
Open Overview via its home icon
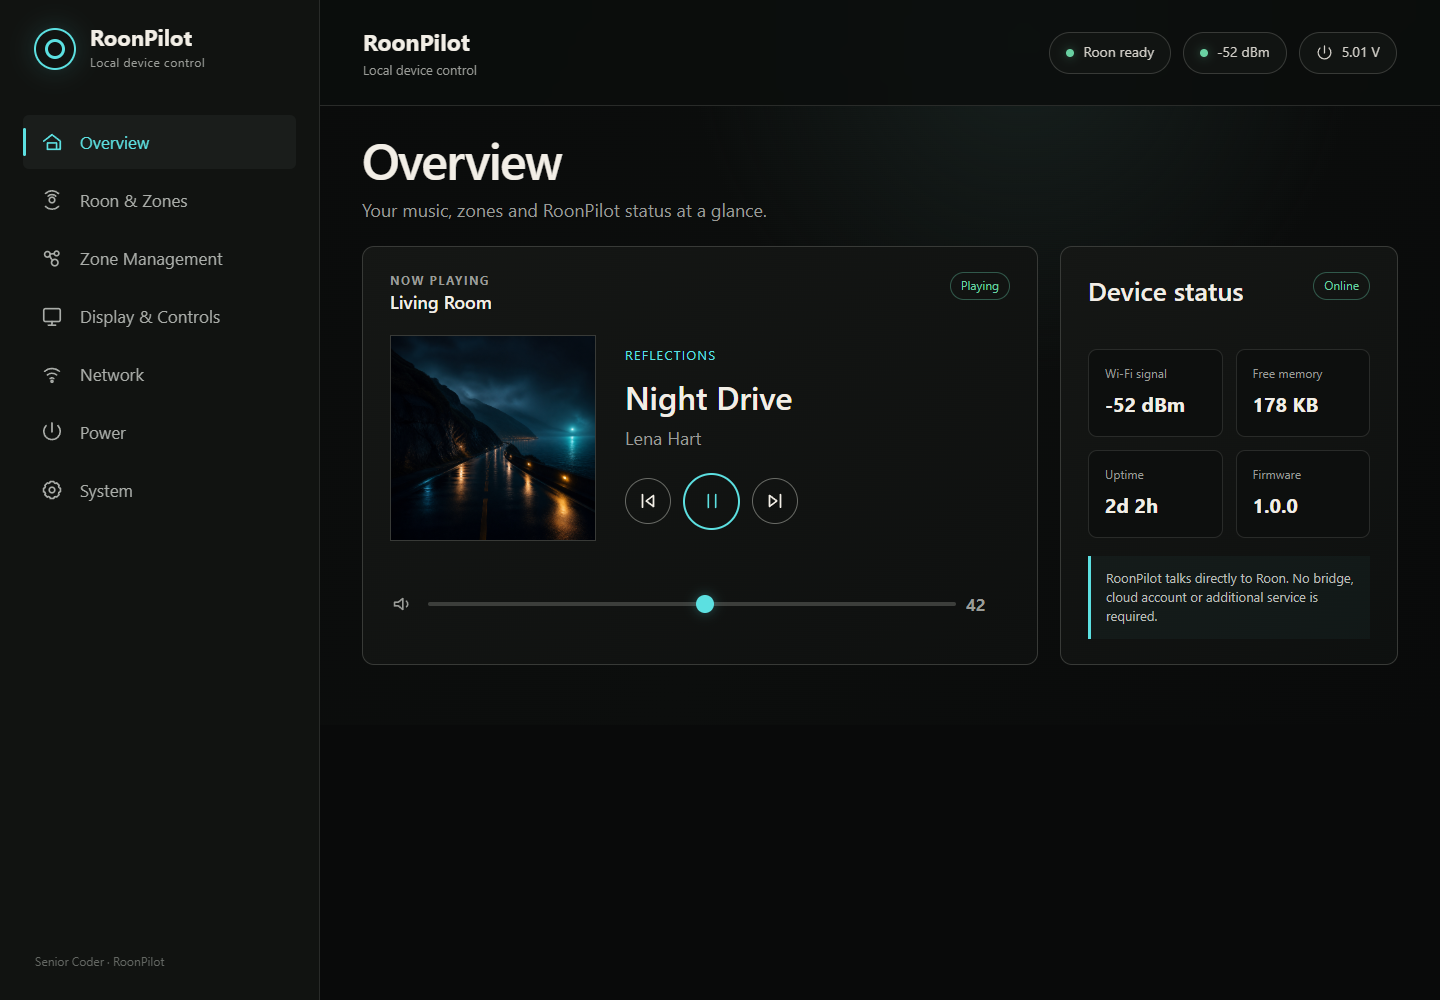[53, 143]
